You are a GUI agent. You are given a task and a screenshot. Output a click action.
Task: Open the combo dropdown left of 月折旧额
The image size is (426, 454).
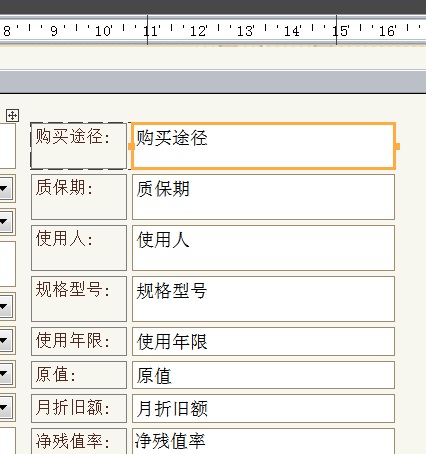click(5, 407)
